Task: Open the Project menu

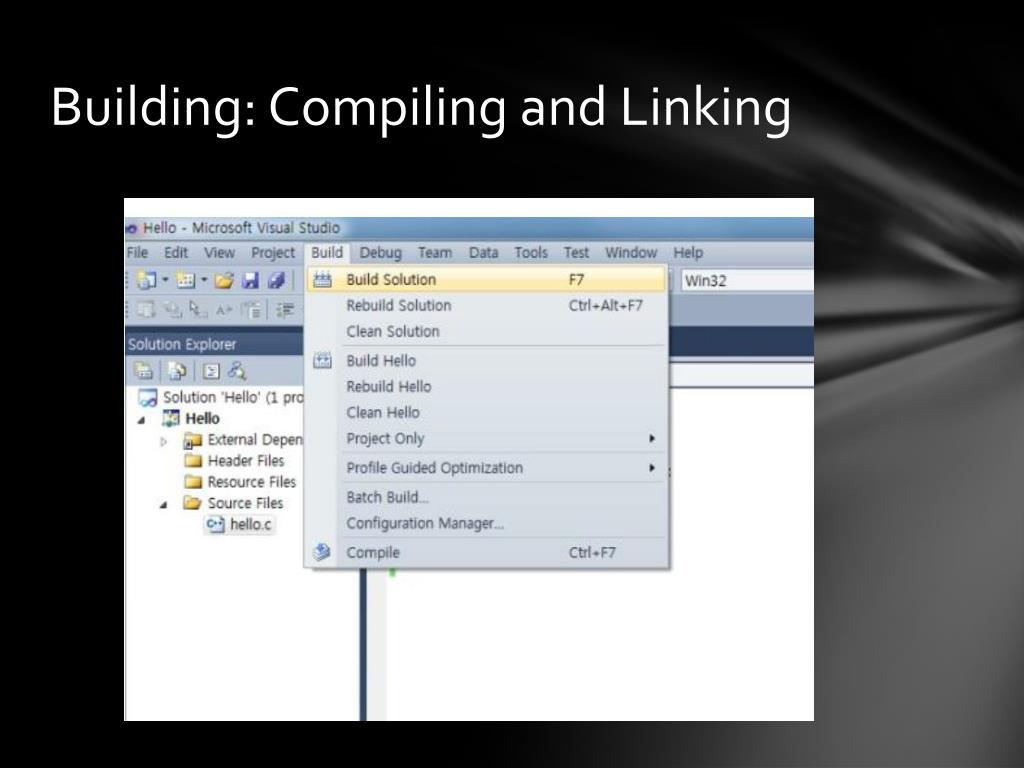Action: [x=273, y=253]
